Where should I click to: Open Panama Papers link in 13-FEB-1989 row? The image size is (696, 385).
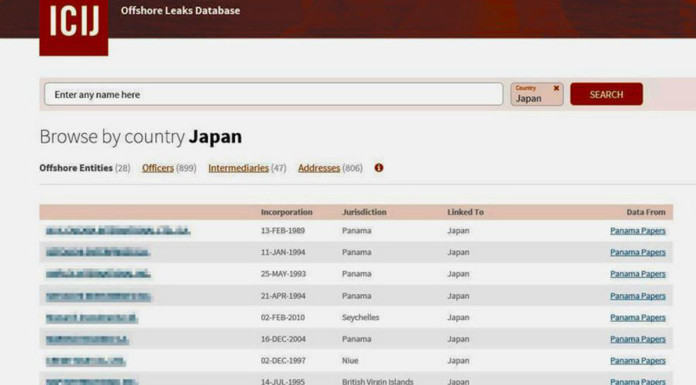[x=638, y=230]
